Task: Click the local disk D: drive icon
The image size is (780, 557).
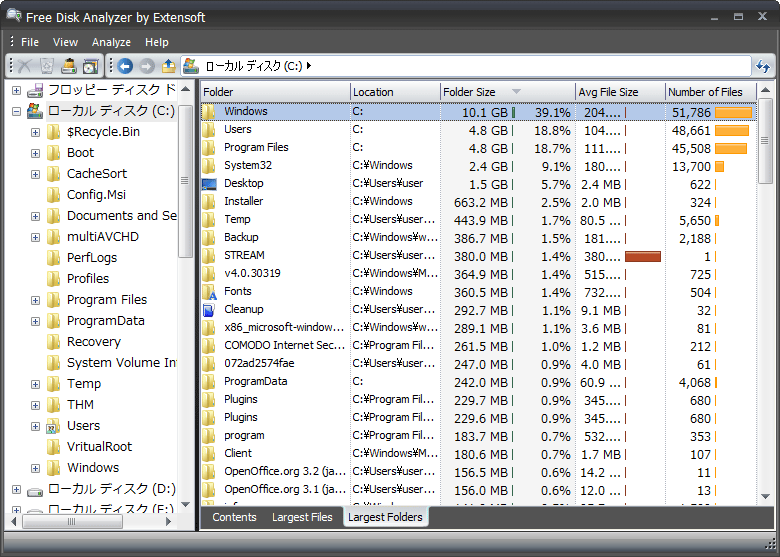Action: (x=35, y=490)
